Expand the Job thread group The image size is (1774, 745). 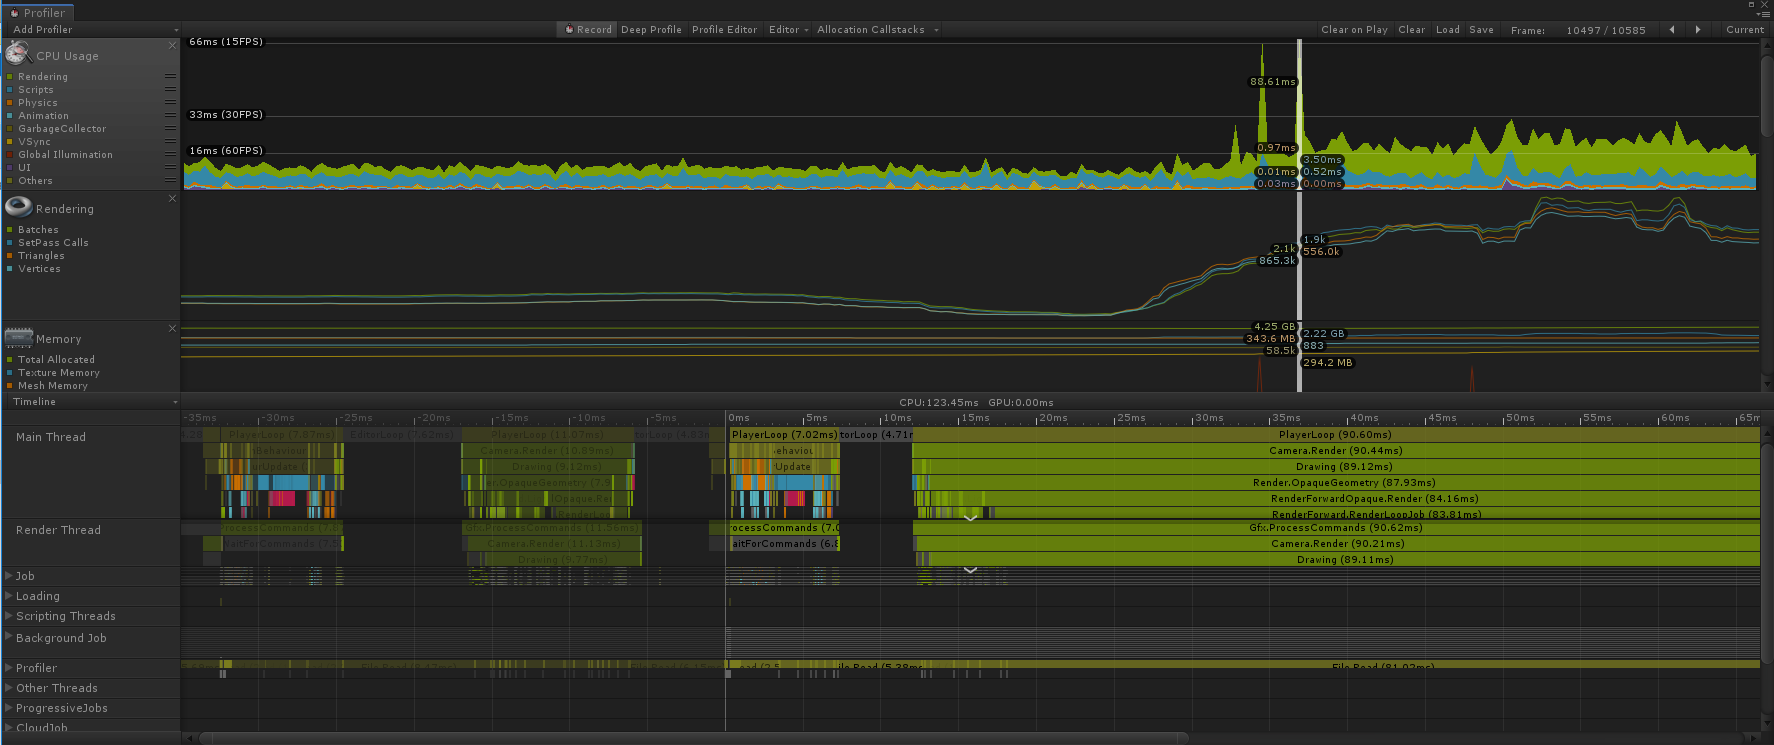9,576
